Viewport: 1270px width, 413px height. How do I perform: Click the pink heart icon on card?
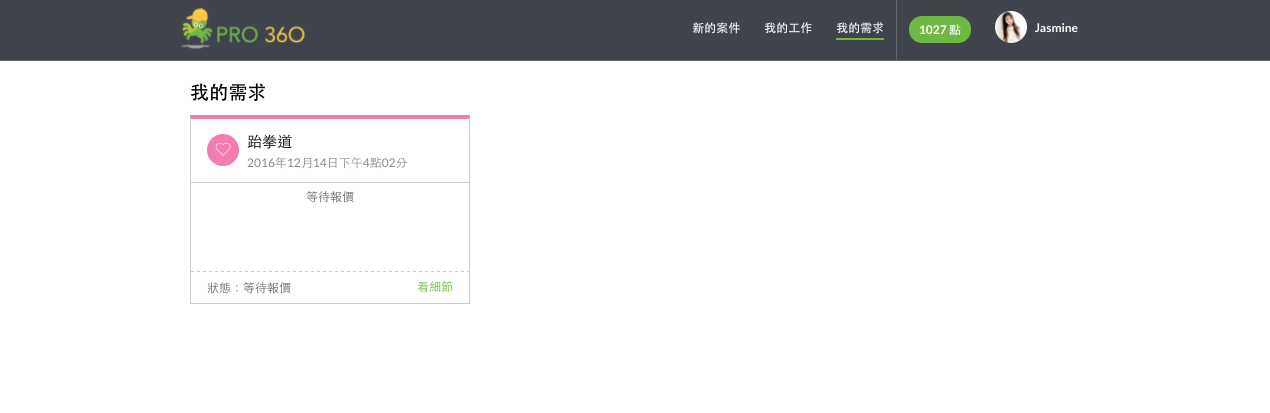(x=223, y=150)
